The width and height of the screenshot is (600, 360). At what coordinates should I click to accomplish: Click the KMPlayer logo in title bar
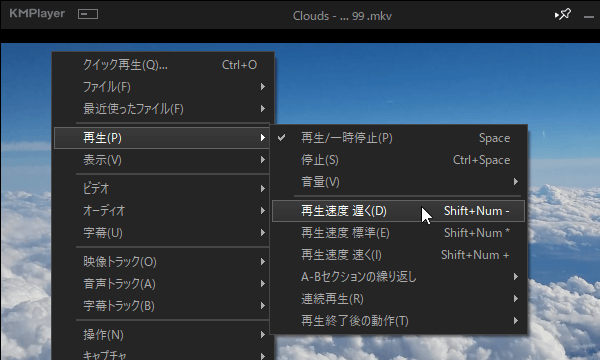(37, 14)
